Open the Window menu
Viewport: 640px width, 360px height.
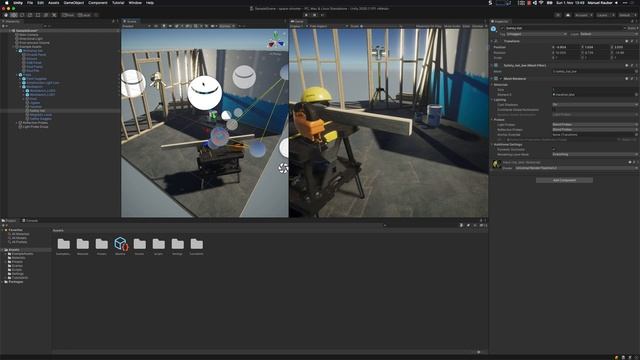pyautogui.click(x=135, y=3)
